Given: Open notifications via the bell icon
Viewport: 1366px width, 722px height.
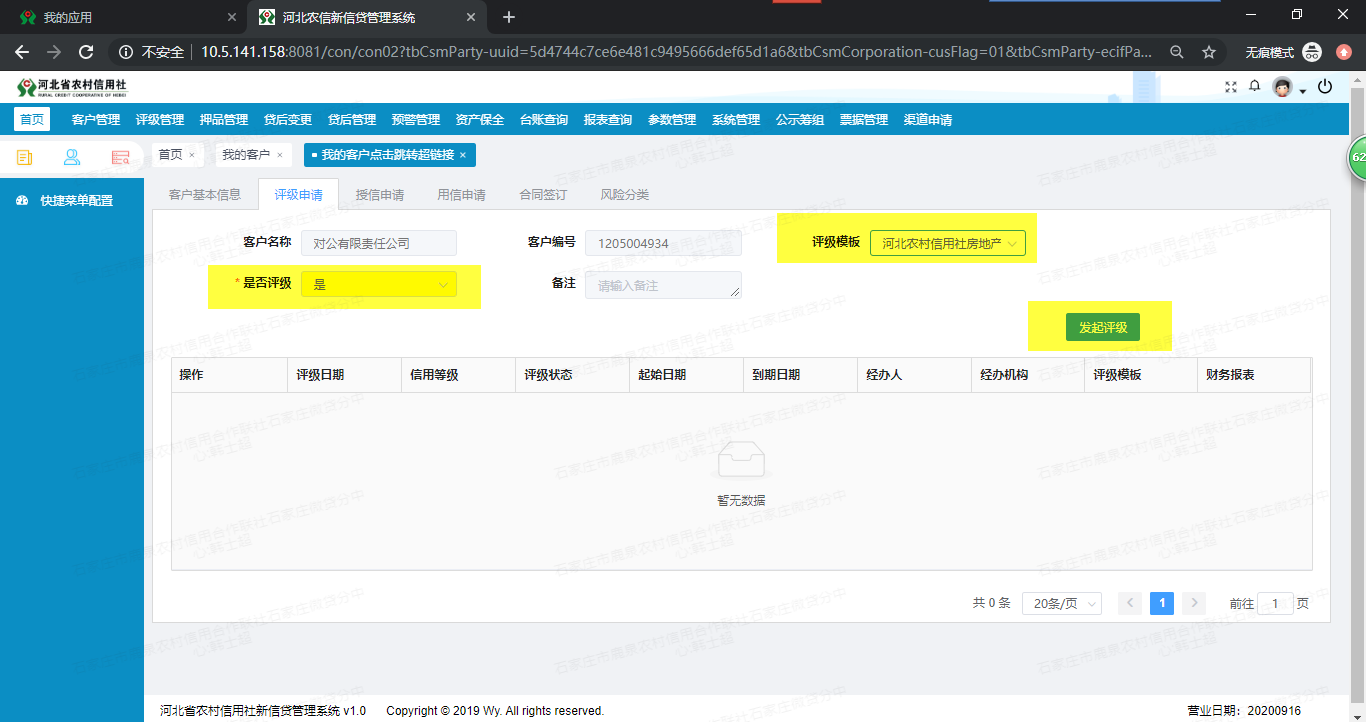Looking at the screenshot, I should click(1254, 87).
